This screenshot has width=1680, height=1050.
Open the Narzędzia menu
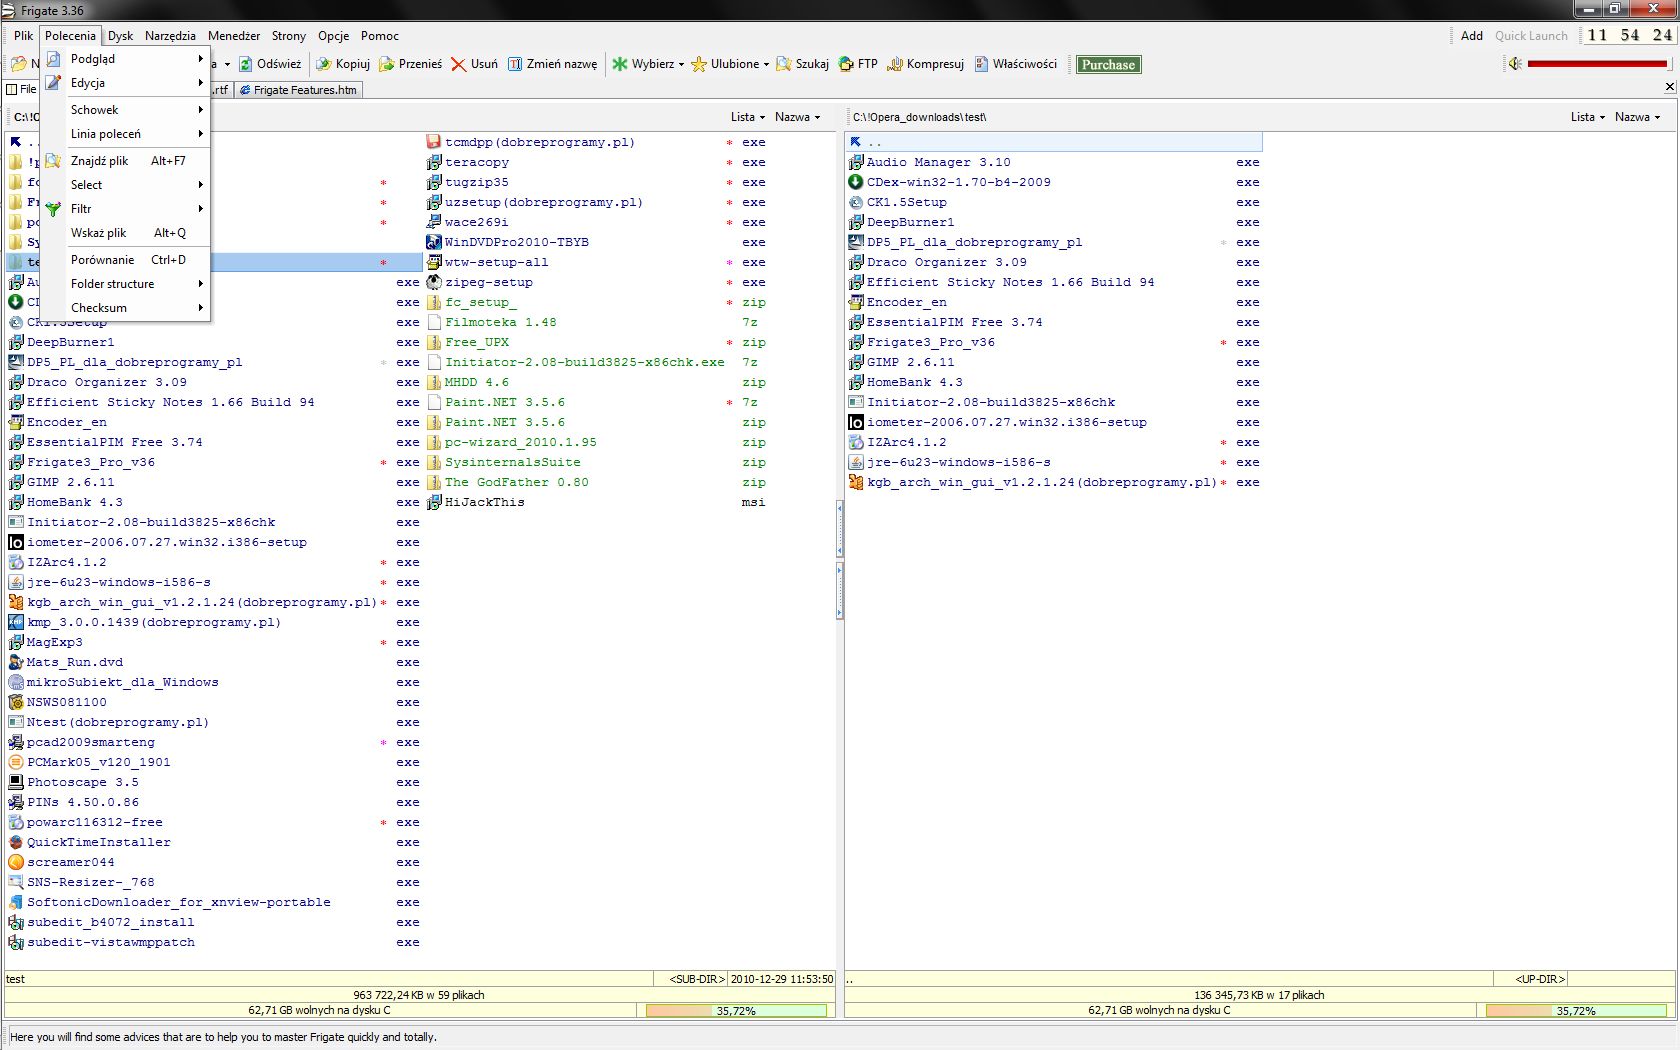[x=170, y=36]
